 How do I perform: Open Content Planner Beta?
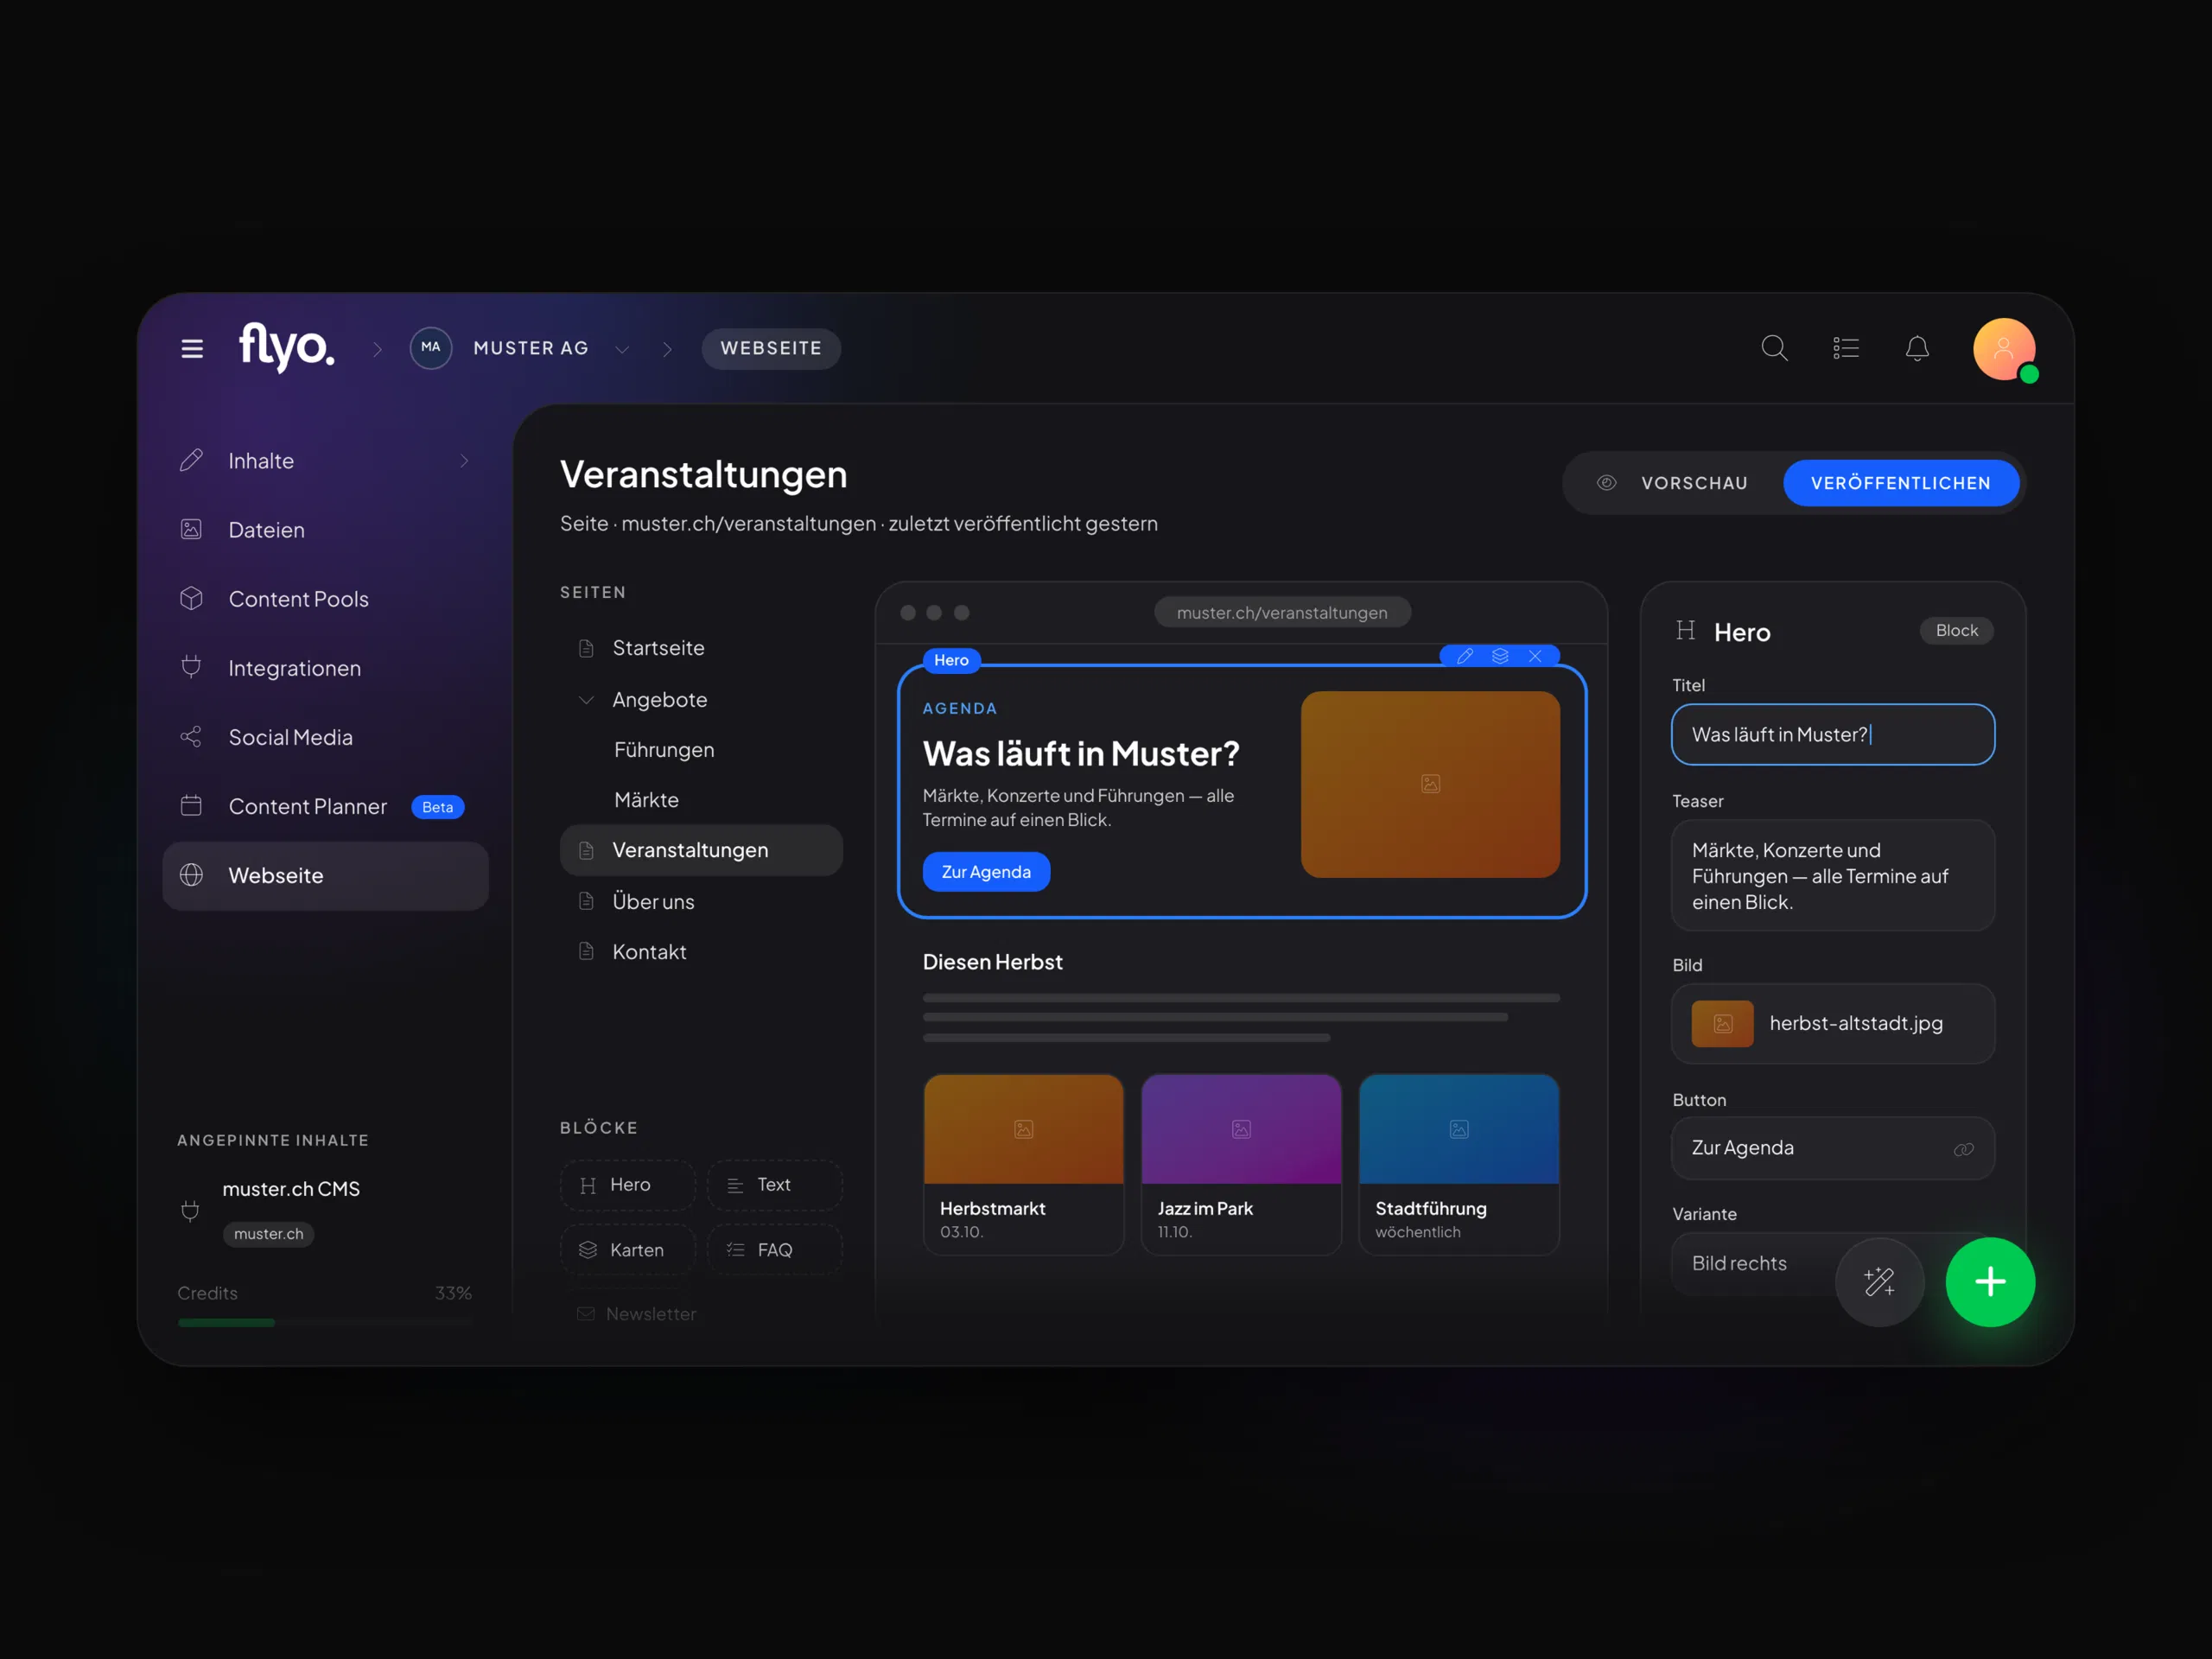tap(325, 806)
